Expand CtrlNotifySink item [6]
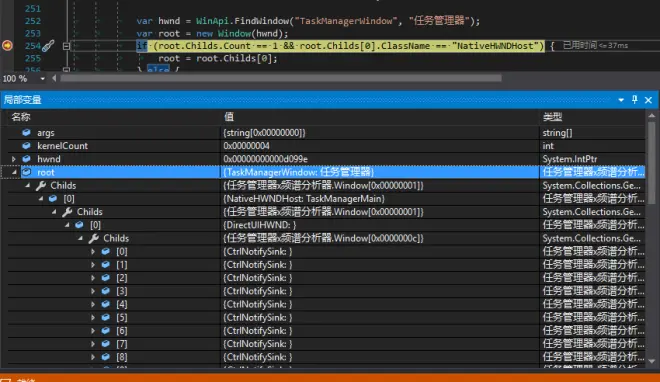The image size is (660, 382). tap(93, 331)
